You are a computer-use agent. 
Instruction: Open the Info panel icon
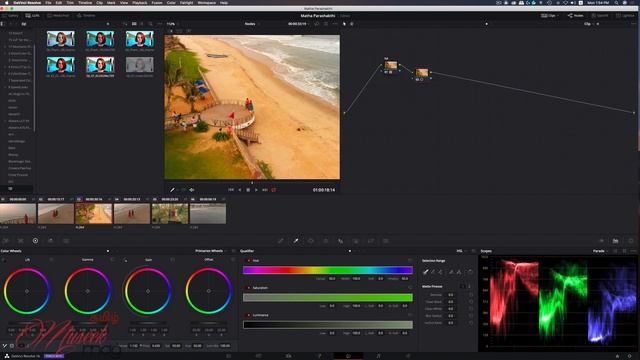(x=631, y=241)
